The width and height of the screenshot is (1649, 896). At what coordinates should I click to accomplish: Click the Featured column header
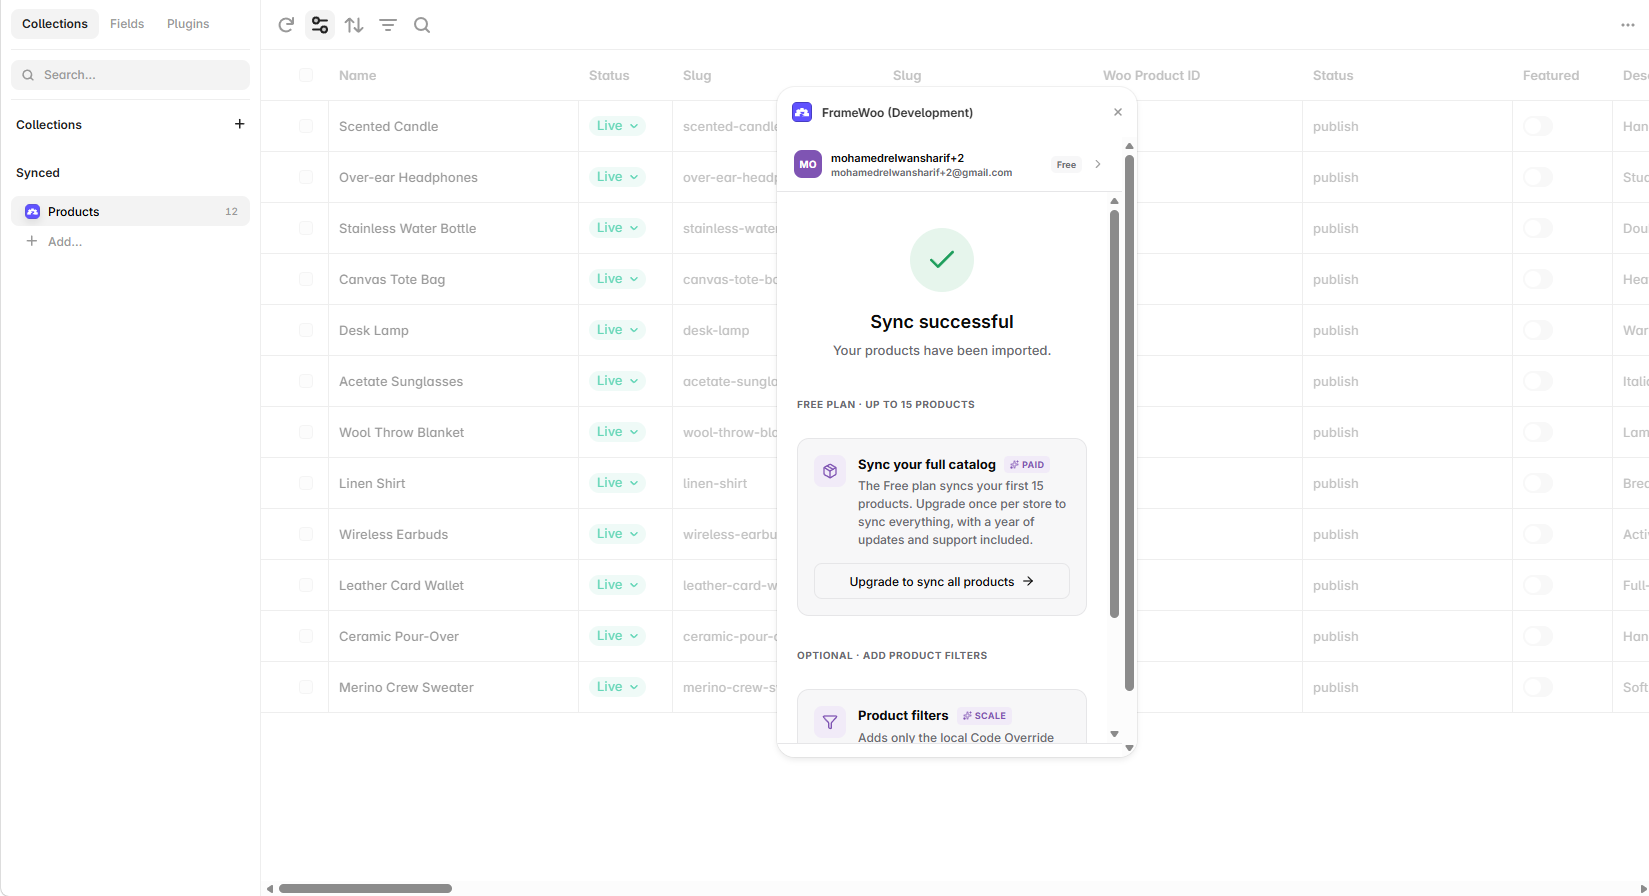1551,75
